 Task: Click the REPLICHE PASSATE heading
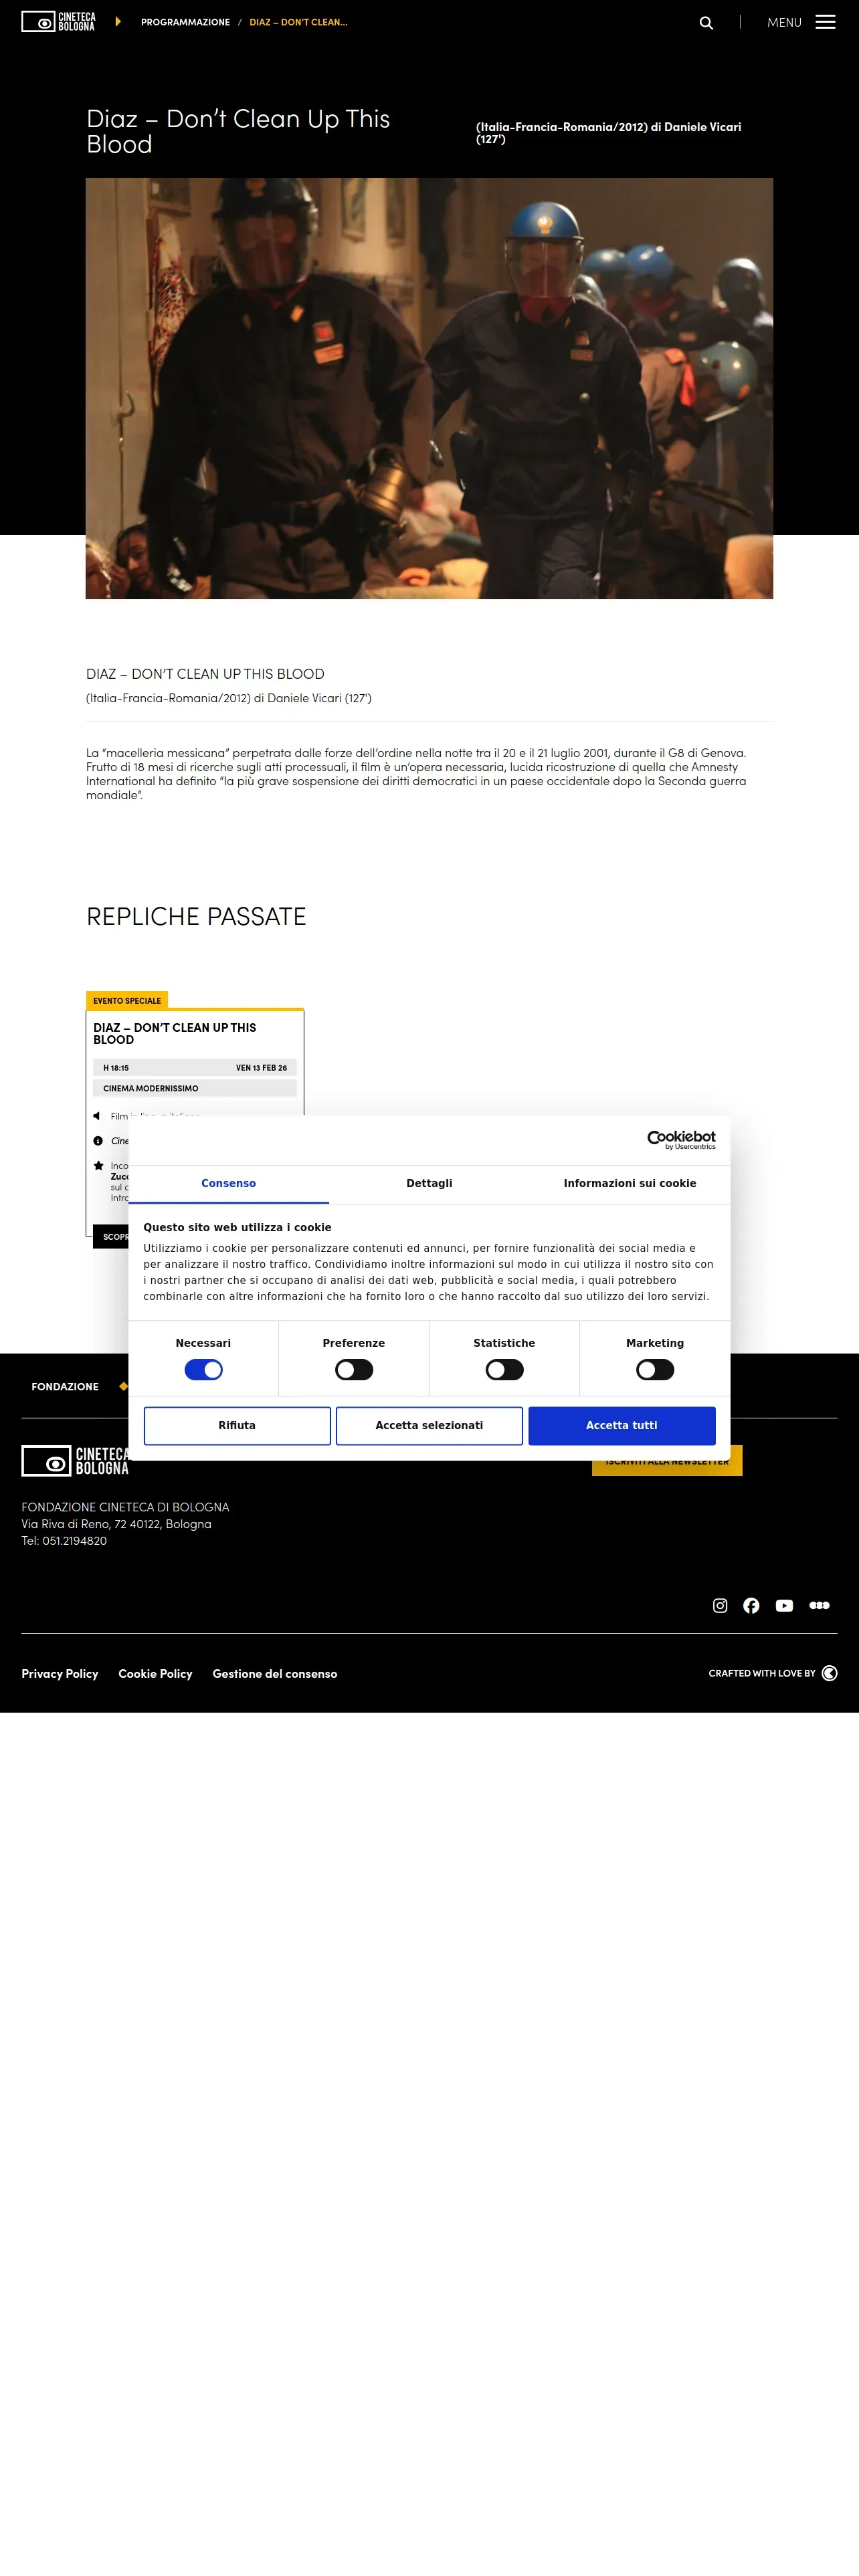pyautogui.click(x=196, y=916)
